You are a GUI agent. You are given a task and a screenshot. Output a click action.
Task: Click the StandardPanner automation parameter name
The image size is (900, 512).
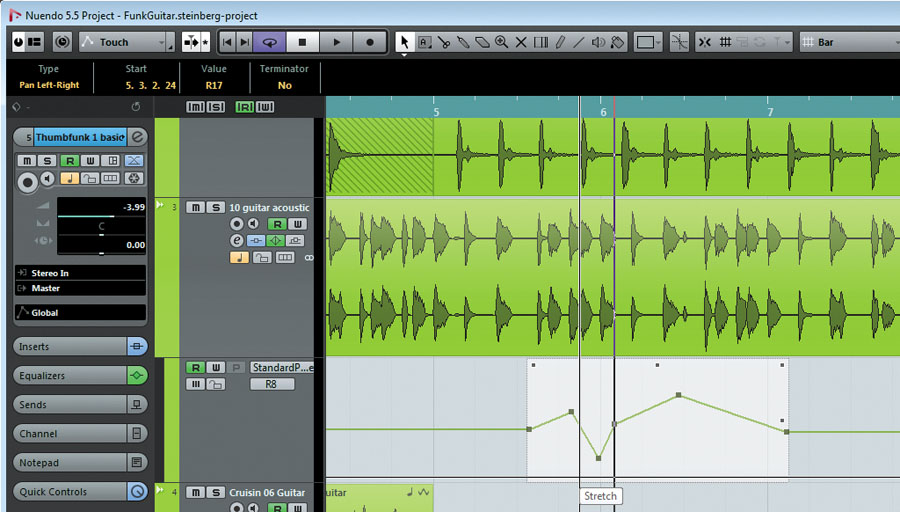281,368
